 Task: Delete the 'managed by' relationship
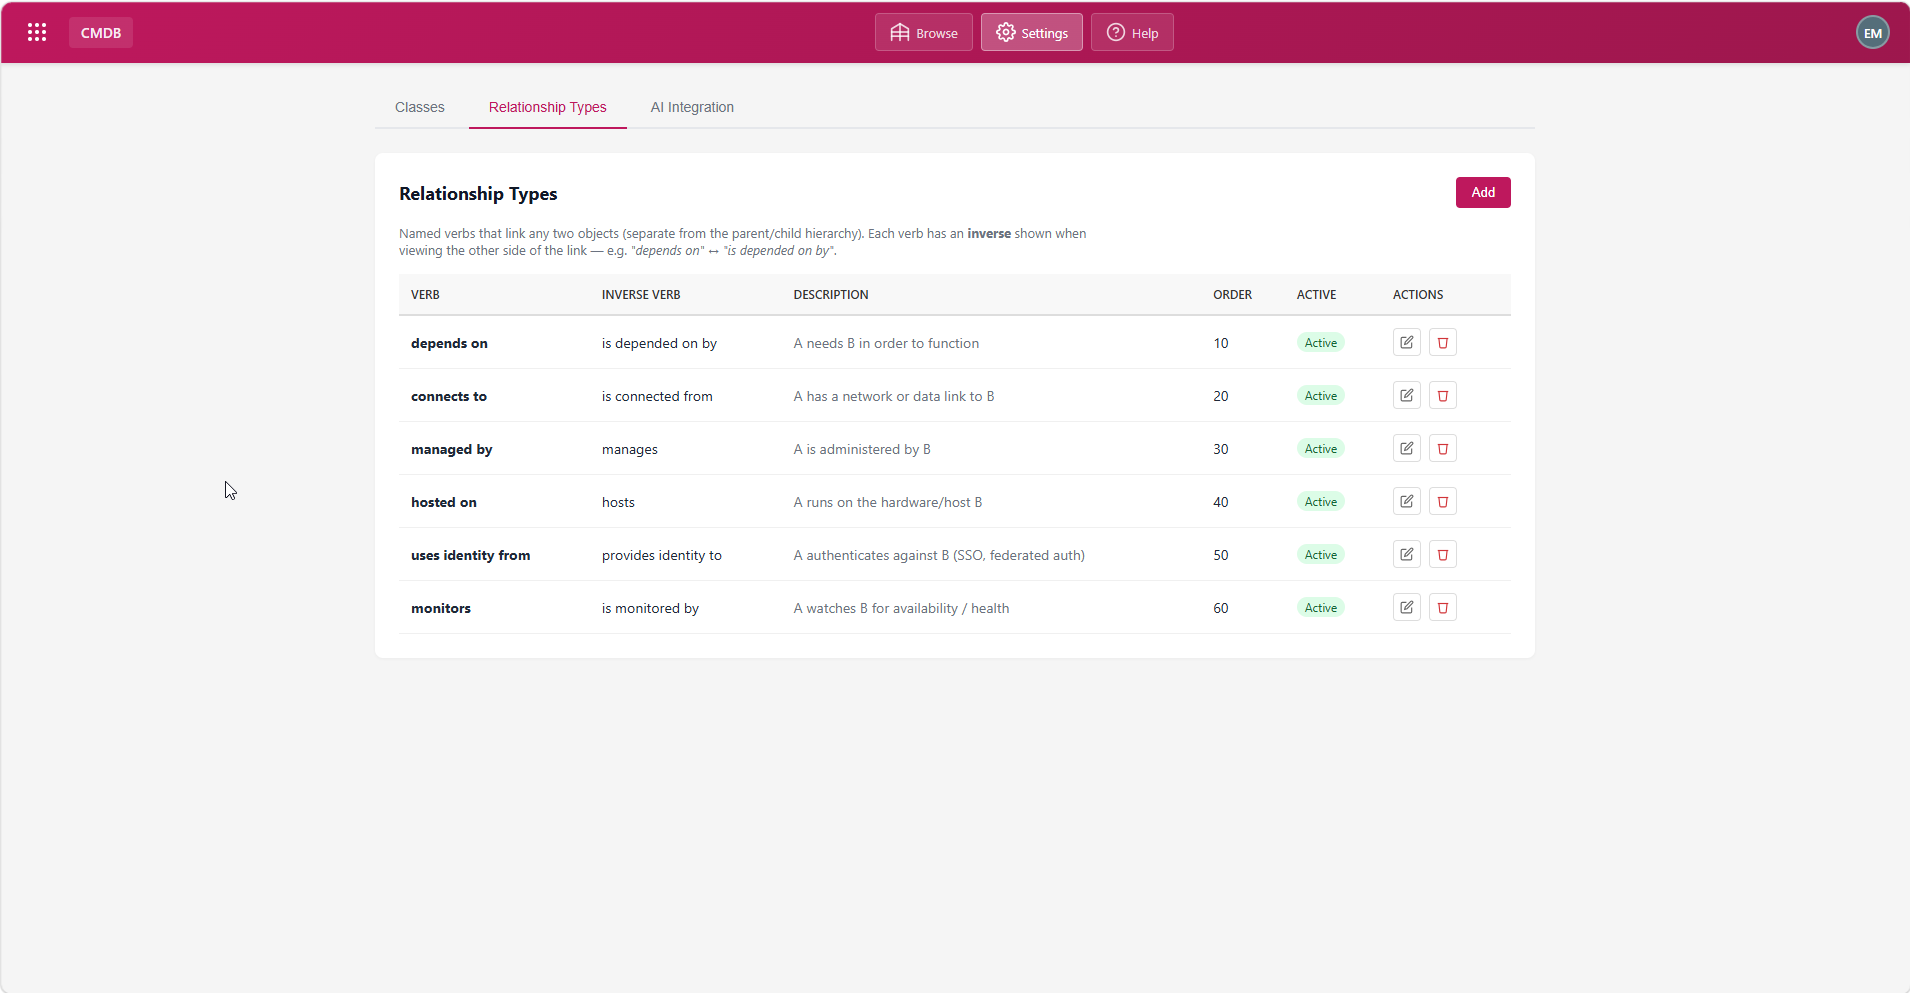tap(1442, 448)
